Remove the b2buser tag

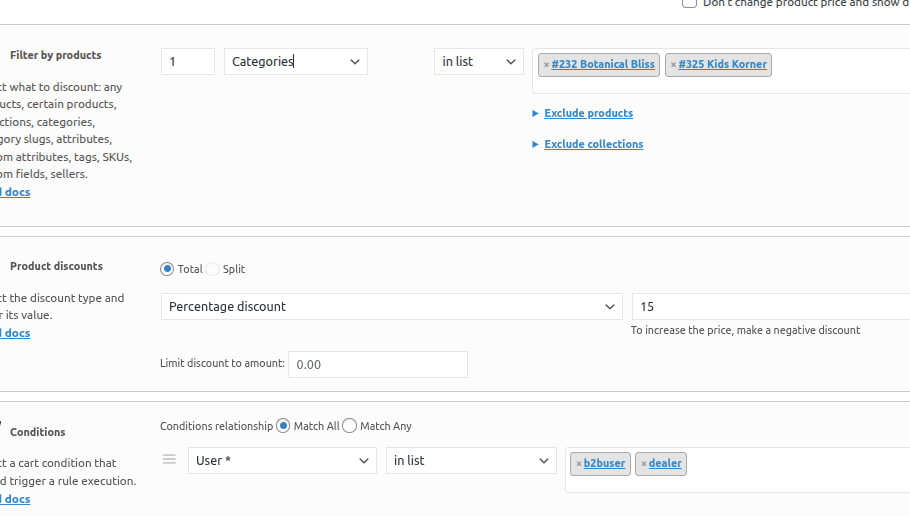pyautogui.click(x=578, y=464)
